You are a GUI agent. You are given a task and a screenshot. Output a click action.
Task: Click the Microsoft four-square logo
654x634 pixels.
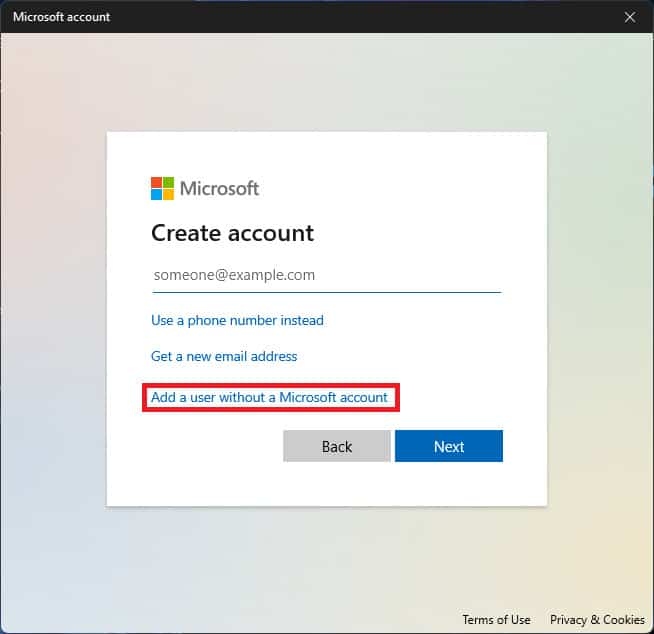(162, 188)
